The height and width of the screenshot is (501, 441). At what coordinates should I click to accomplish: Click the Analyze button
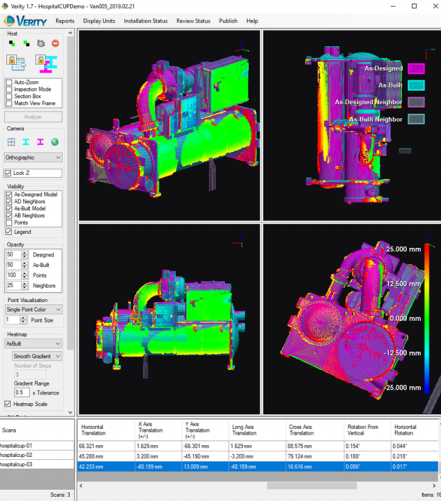[33, 117]
